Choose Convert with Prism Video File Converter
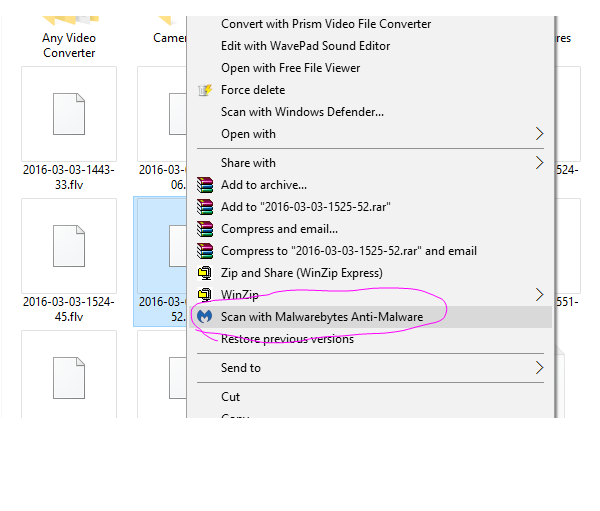This screenshot has width=600, height=511. pos(326,24)
